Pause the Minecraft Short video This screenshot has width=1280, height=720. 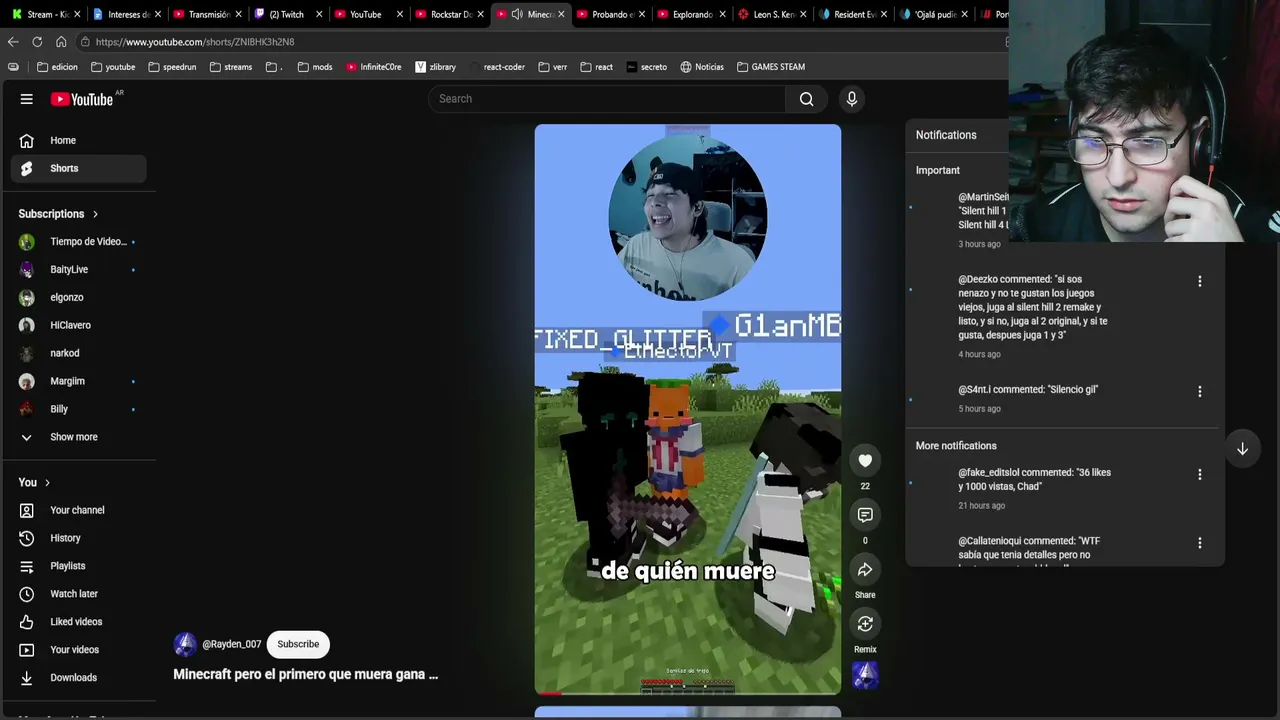[x=688, y=410]
